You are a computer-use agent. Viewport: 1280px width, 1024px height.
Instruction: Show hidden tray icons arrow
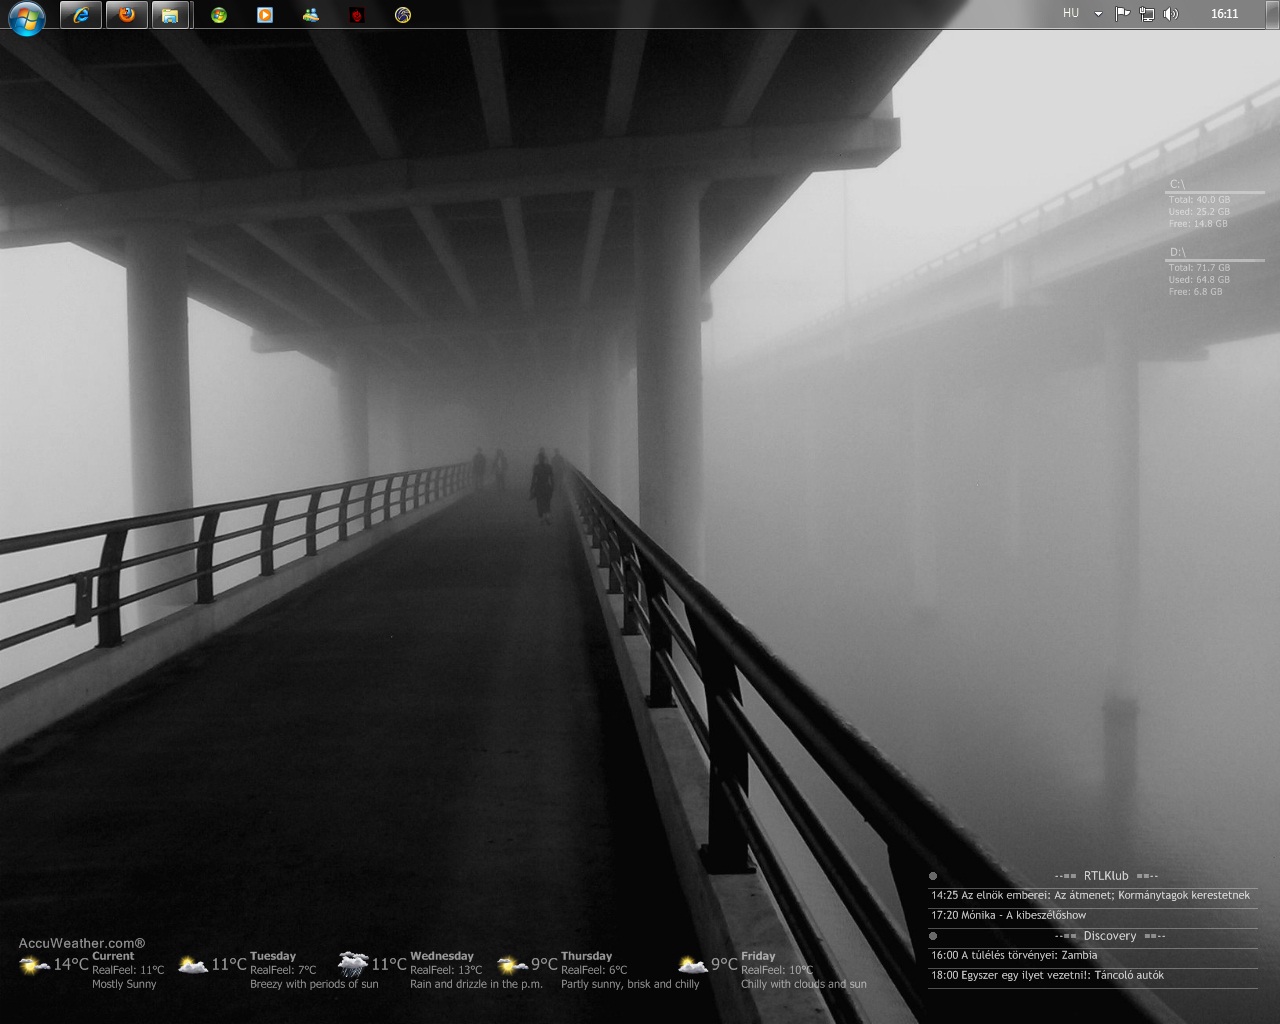1098,14
